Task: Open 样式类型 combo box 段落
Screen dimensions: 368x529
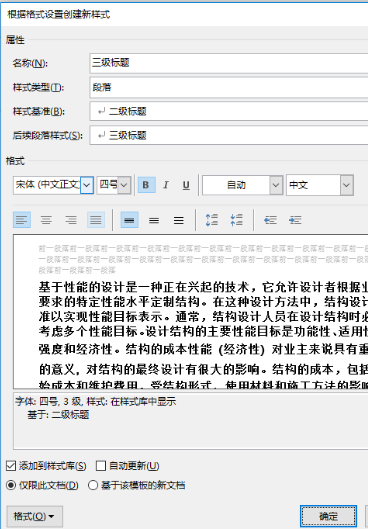Action: coord(229,87)
